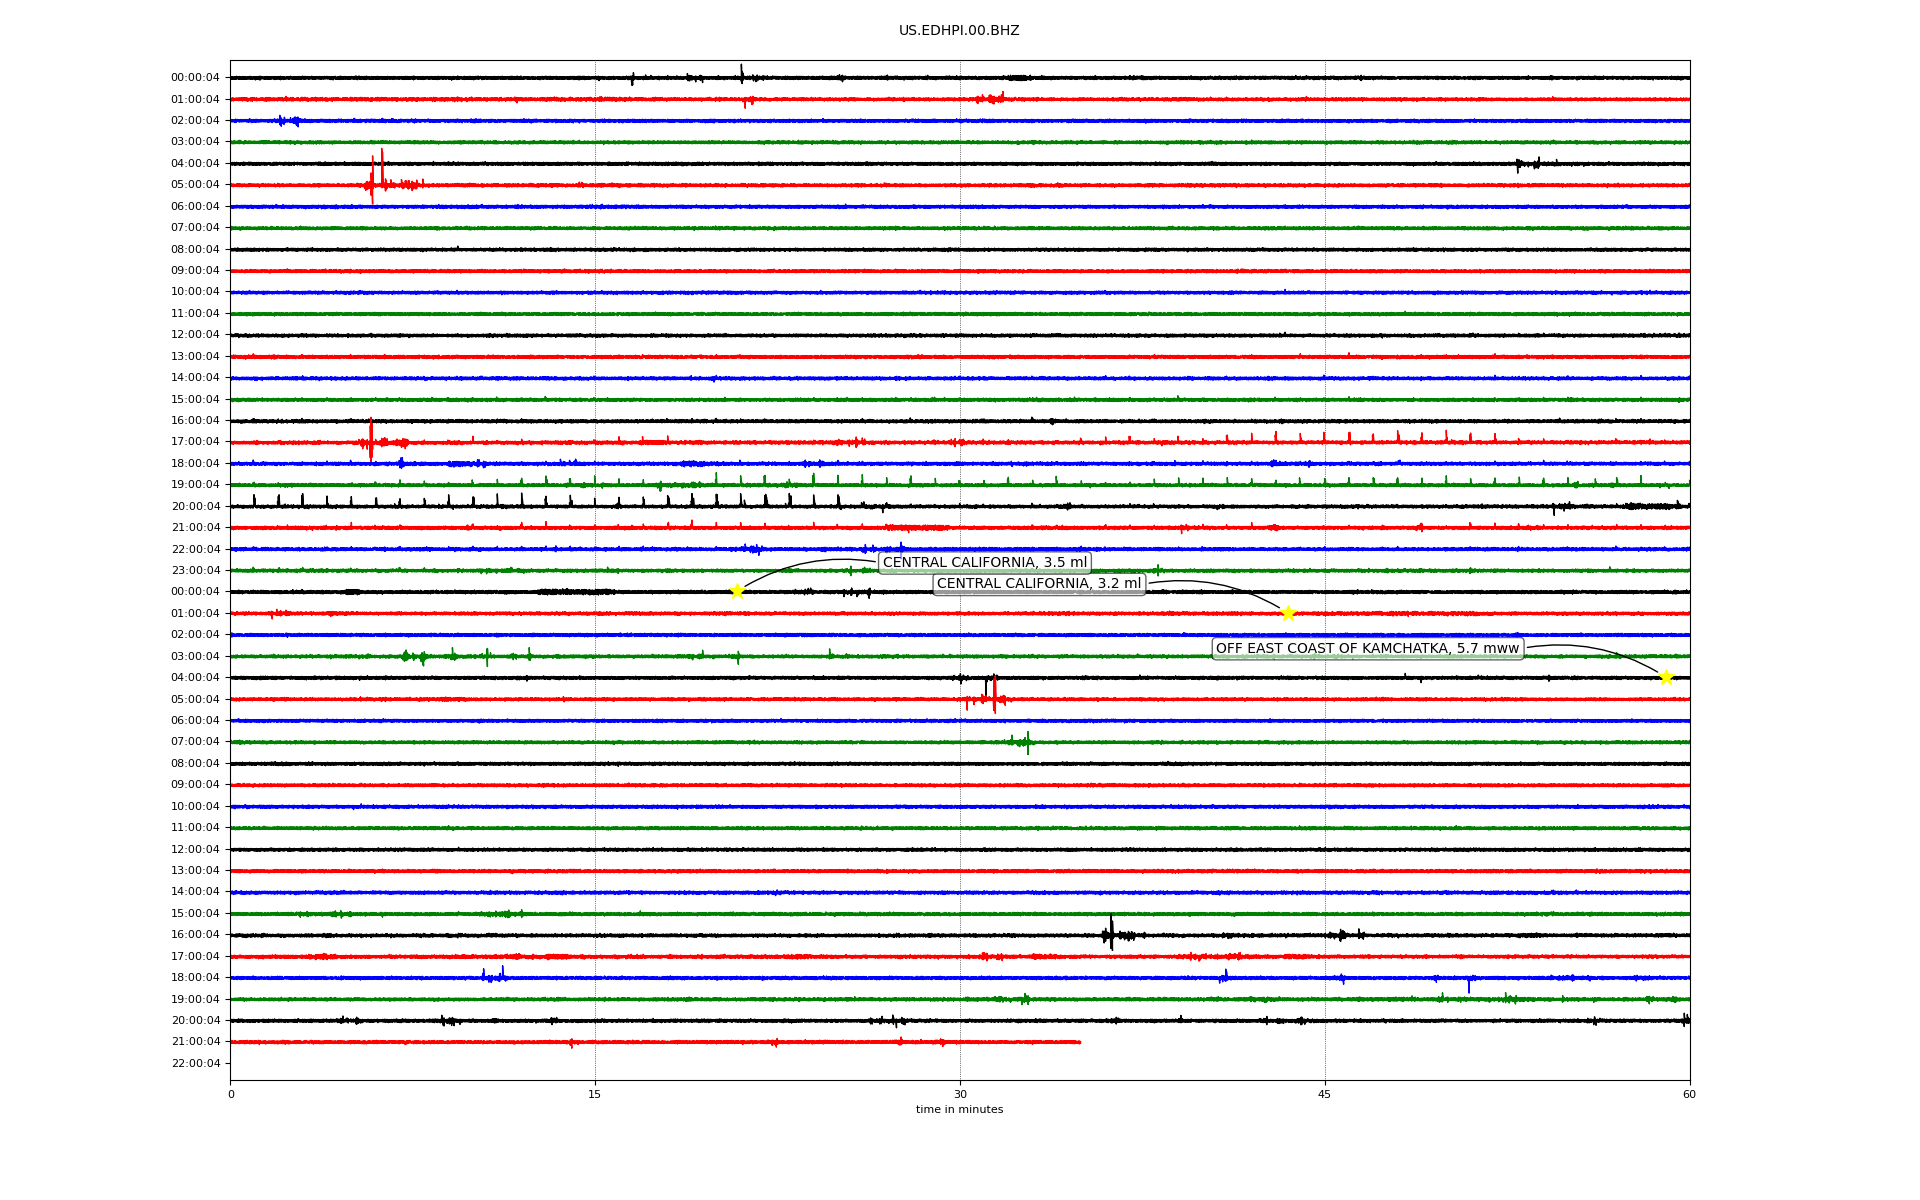Click the first 00:00:04 row time label
Screen dimensions: 1920x1200
pyautogui.click(x=195, y=78)
